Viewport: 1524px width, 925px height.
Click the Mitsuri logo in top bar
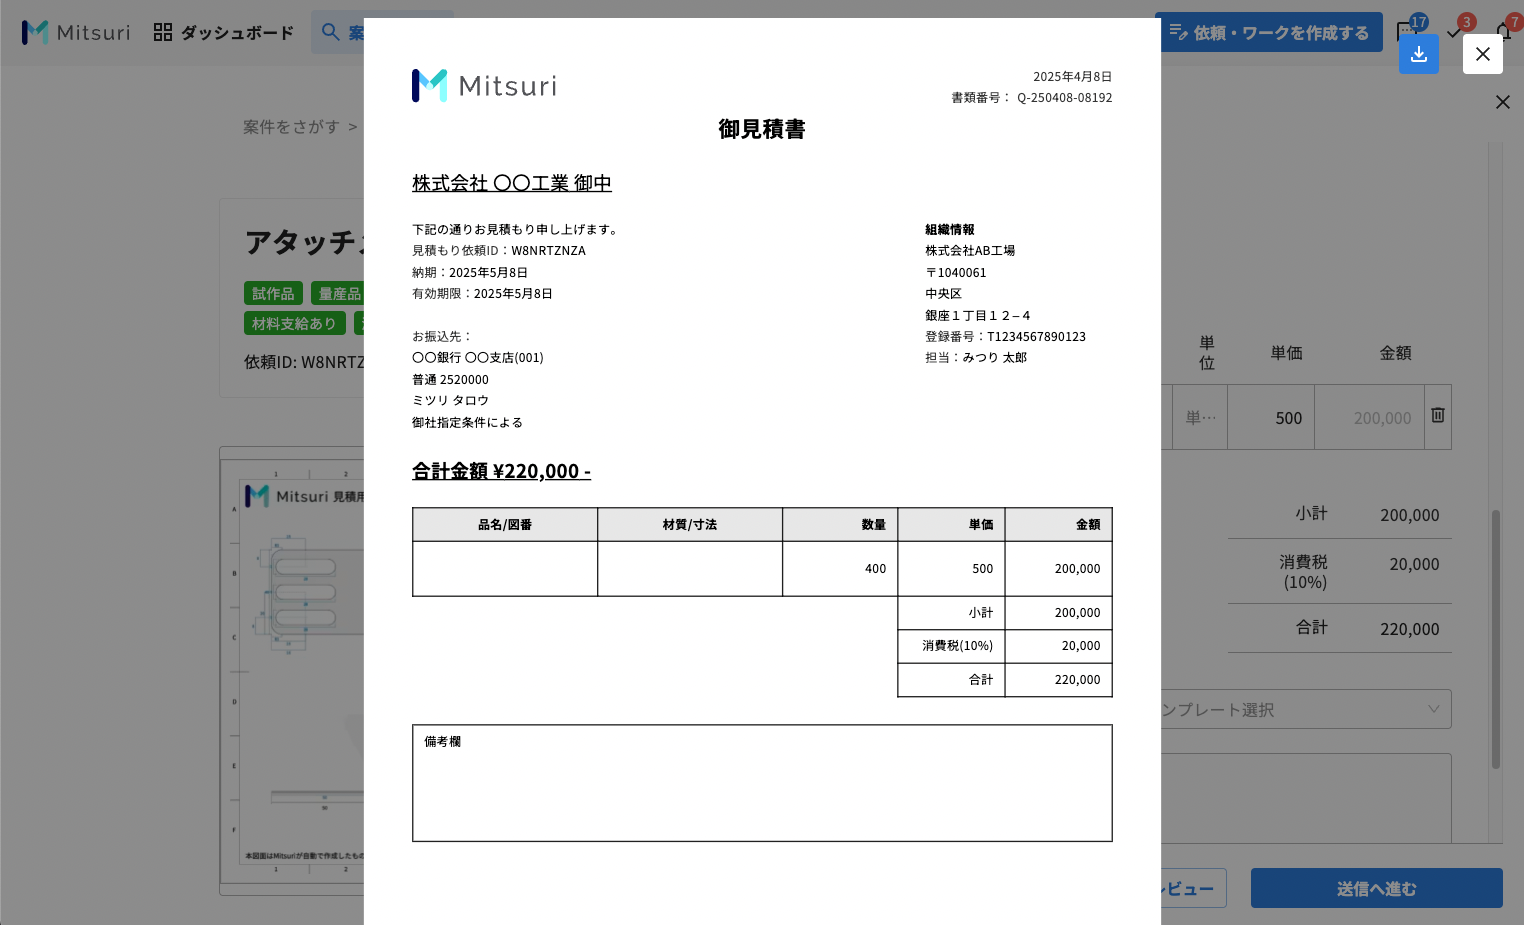click(76, 32)
